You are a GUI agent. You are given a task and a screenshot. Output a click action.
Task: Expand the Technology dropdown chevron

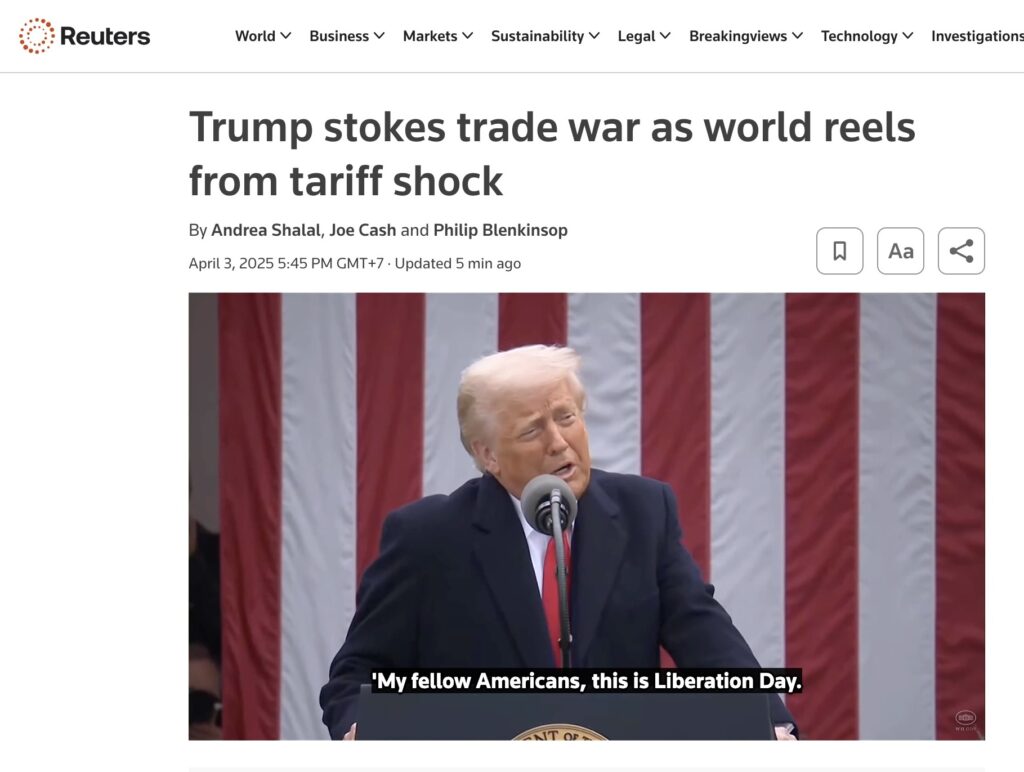click(908, 36)
